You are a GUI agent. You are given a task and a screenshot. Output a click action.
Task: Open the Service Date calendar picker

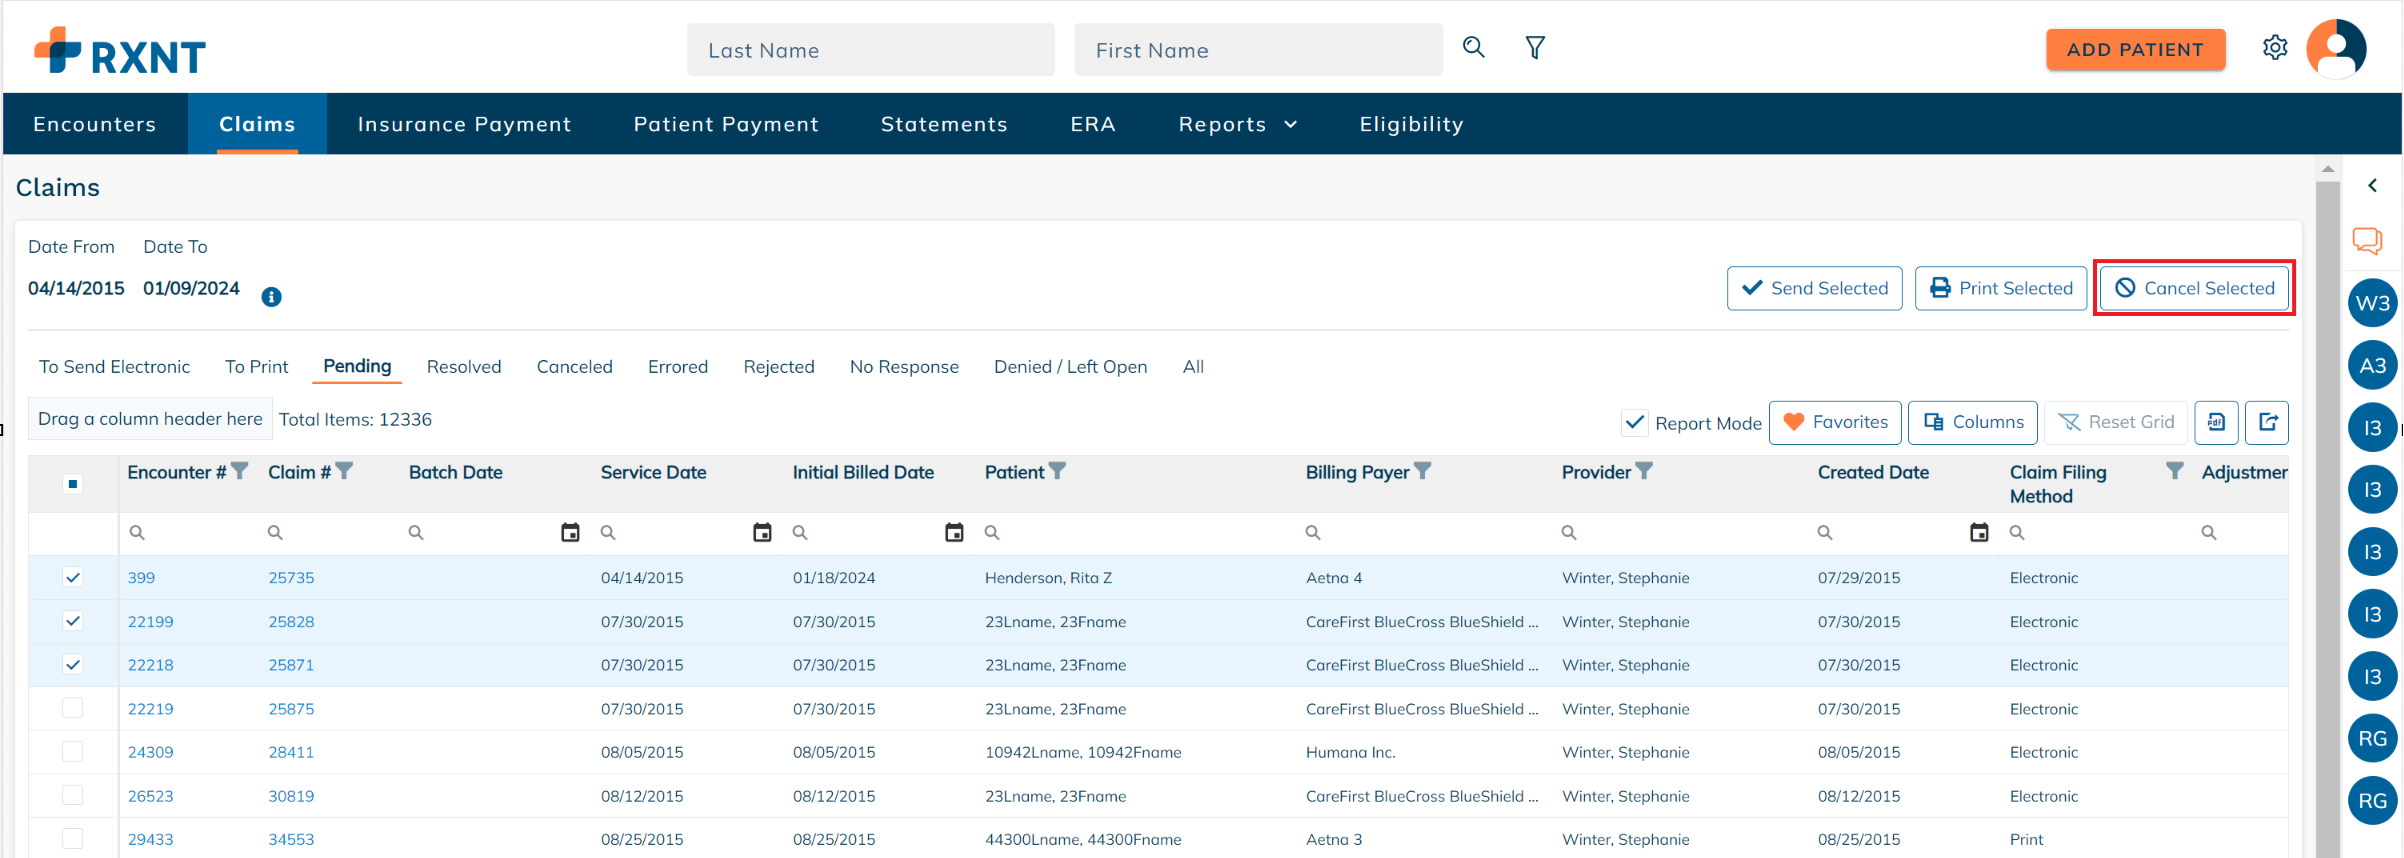point(762,533)
